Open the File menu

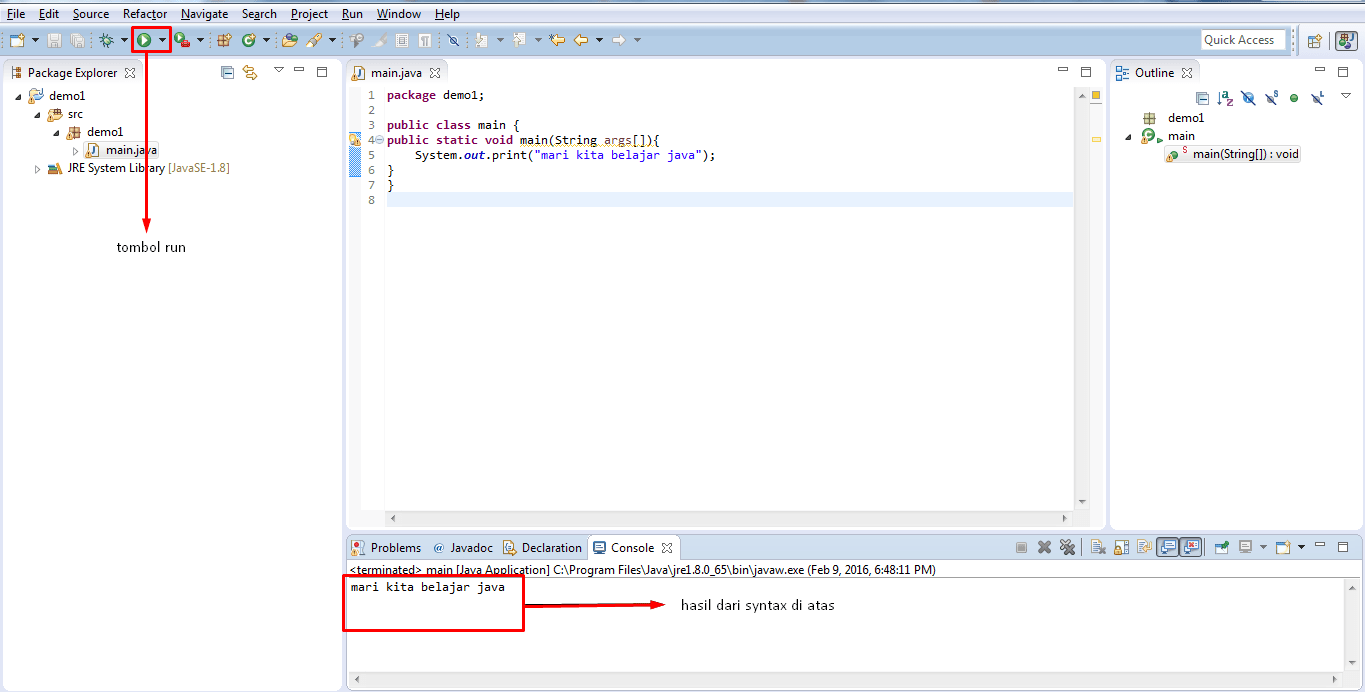(16, 14)
